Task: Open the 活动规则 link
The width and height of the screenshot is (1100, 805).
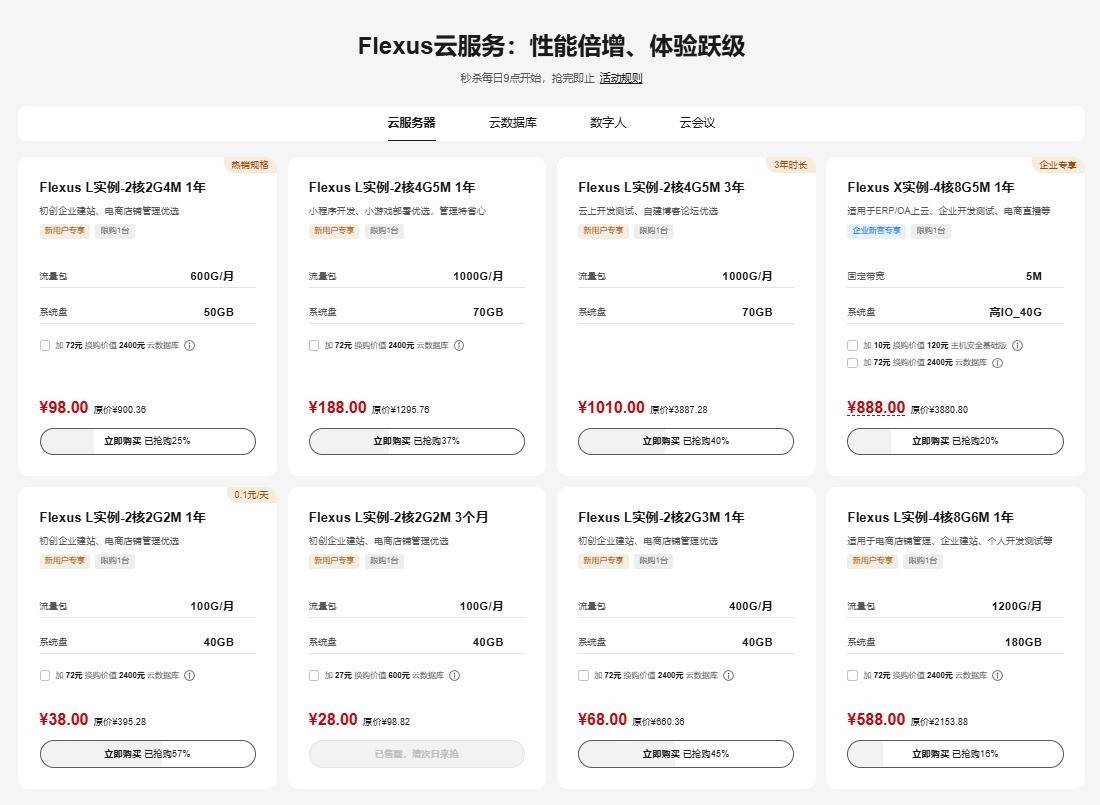Action: [x=621, y=78]
